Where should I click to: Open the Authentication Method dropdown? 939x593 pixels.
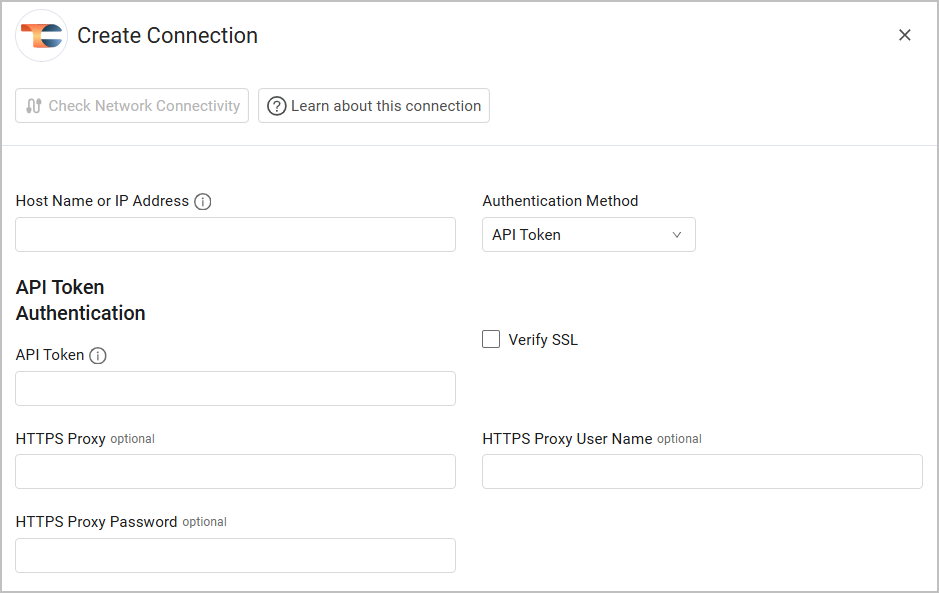588,235
